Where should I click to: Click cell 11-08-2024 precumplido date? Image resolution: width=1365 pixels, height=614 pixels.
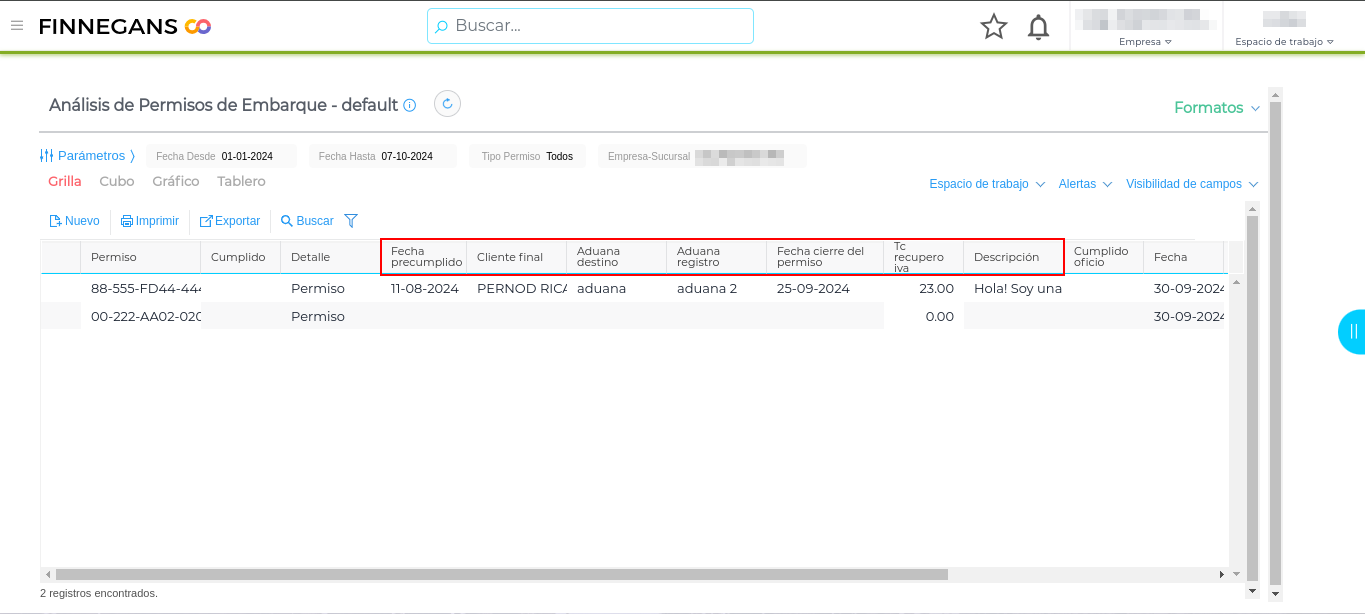click(x=424, y=288)
